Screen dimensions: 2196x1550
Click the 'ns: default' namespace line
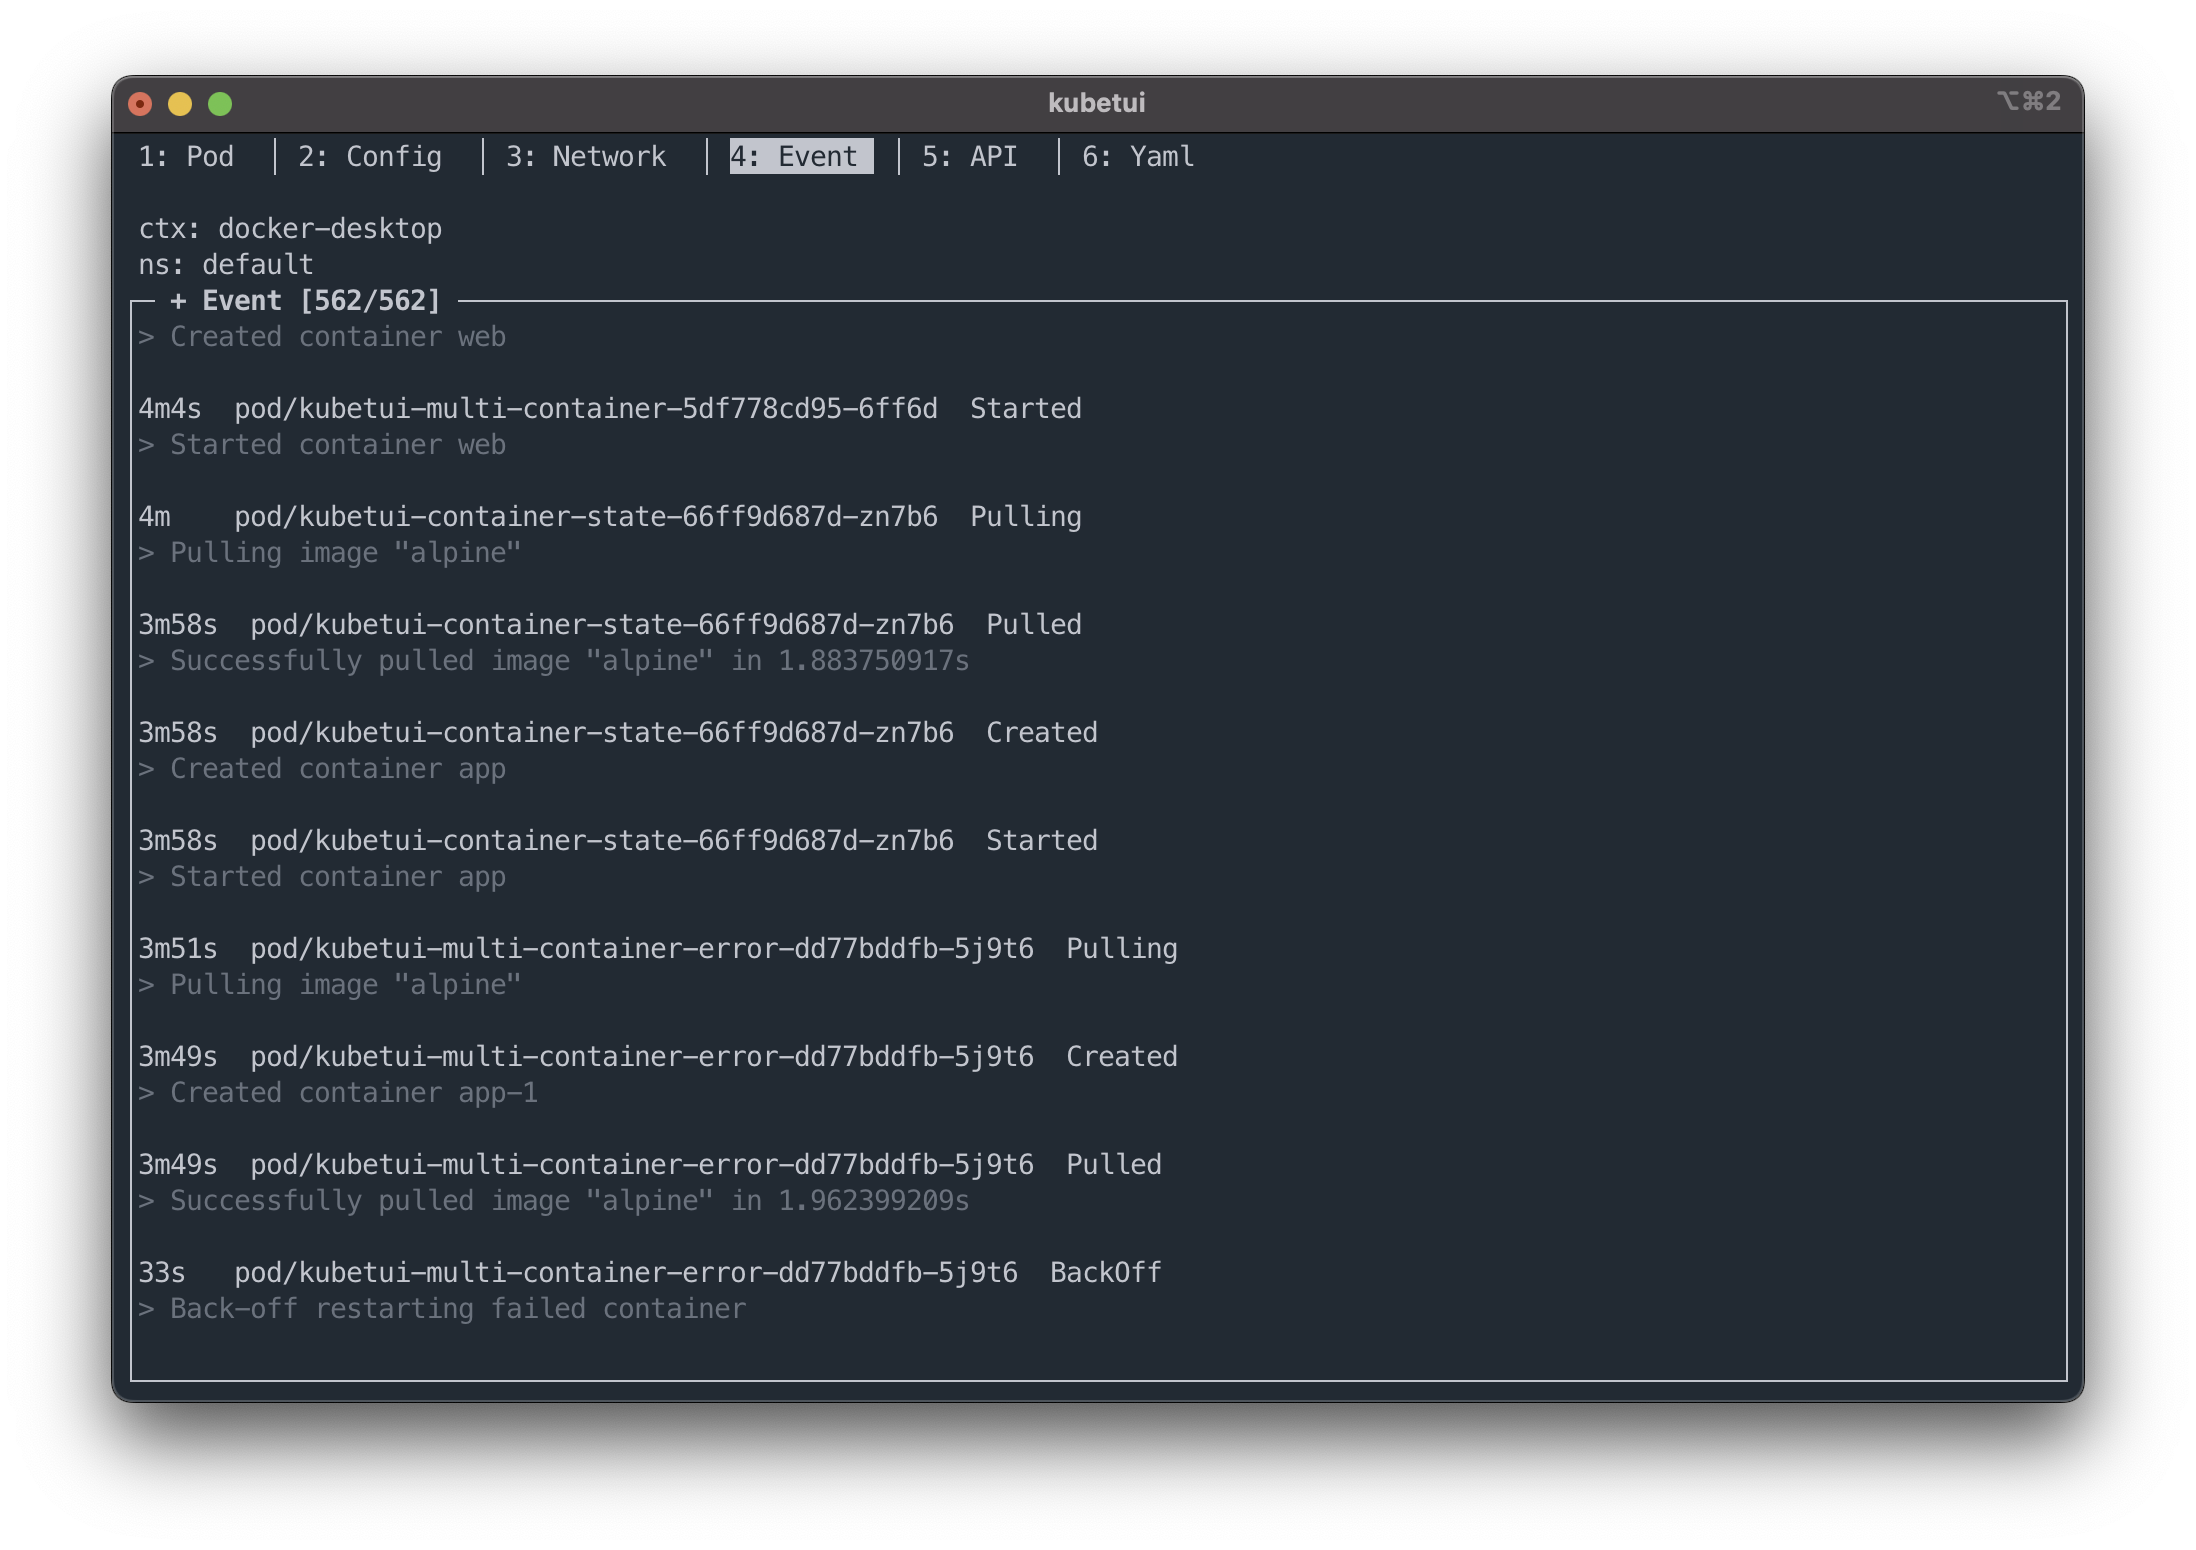tap(226, 265)
